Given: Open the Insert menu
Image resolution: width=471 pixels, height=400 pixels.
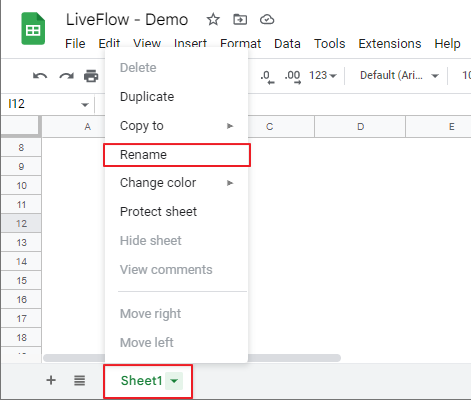Looking at the screenshot, I should tap(190, 43).
